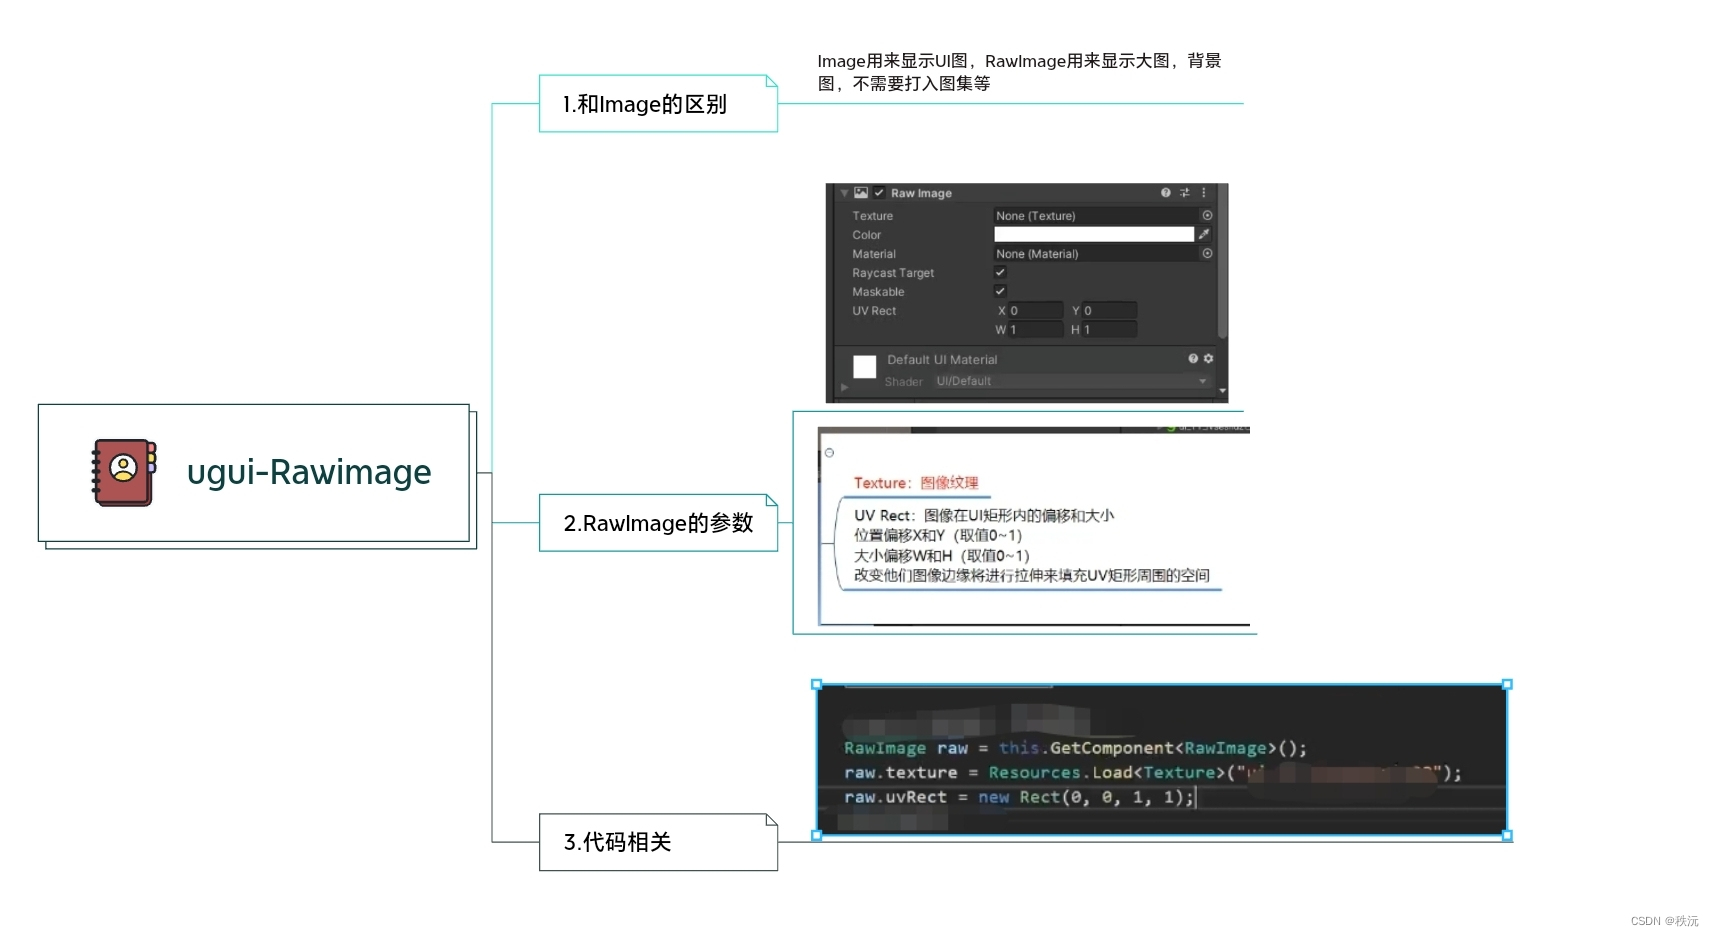The image size is (1714, 936).
Task: Click the inspector scroll down arrow
Action: [x=1222, y=391]
